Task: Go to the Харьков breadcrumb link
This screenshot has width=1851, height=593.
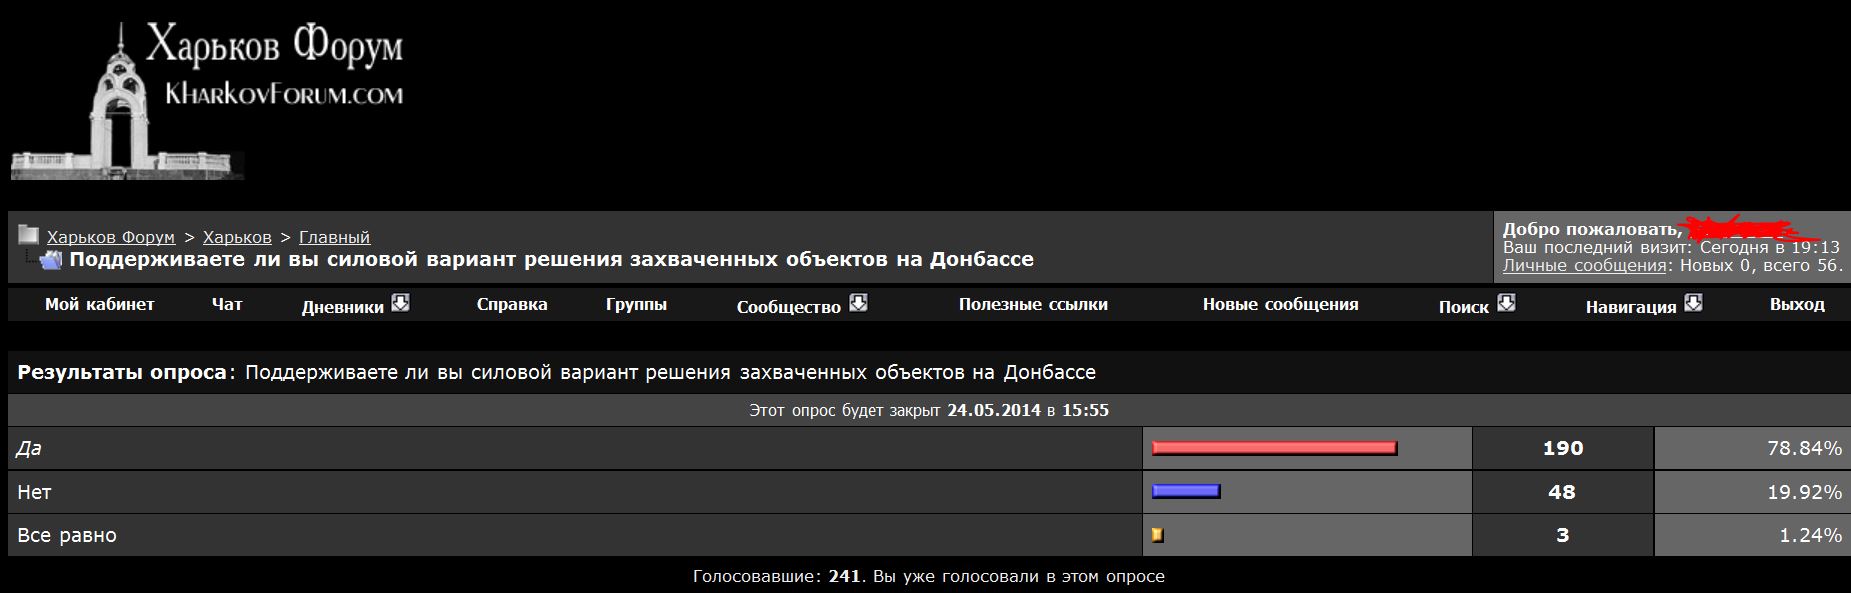Action: 237,238
